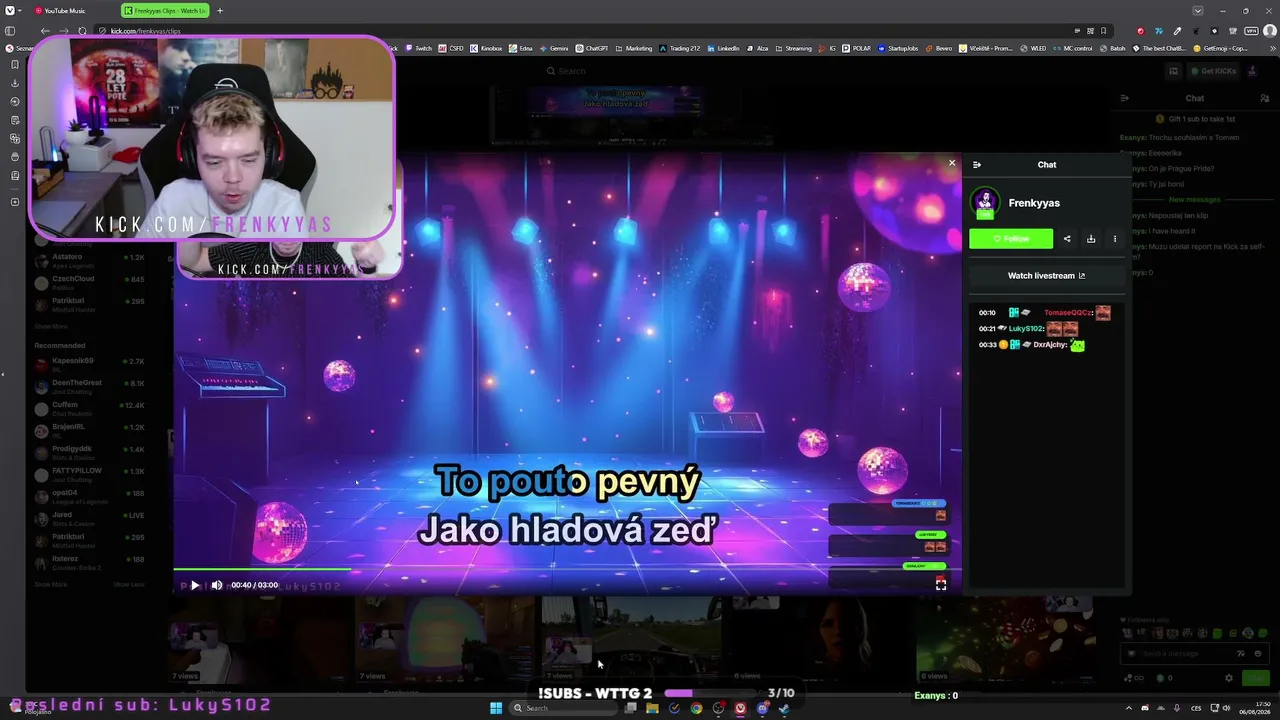This screenshot has height=720, width=1280.
Task: Open a new browser tab
Action: [220, 11]
